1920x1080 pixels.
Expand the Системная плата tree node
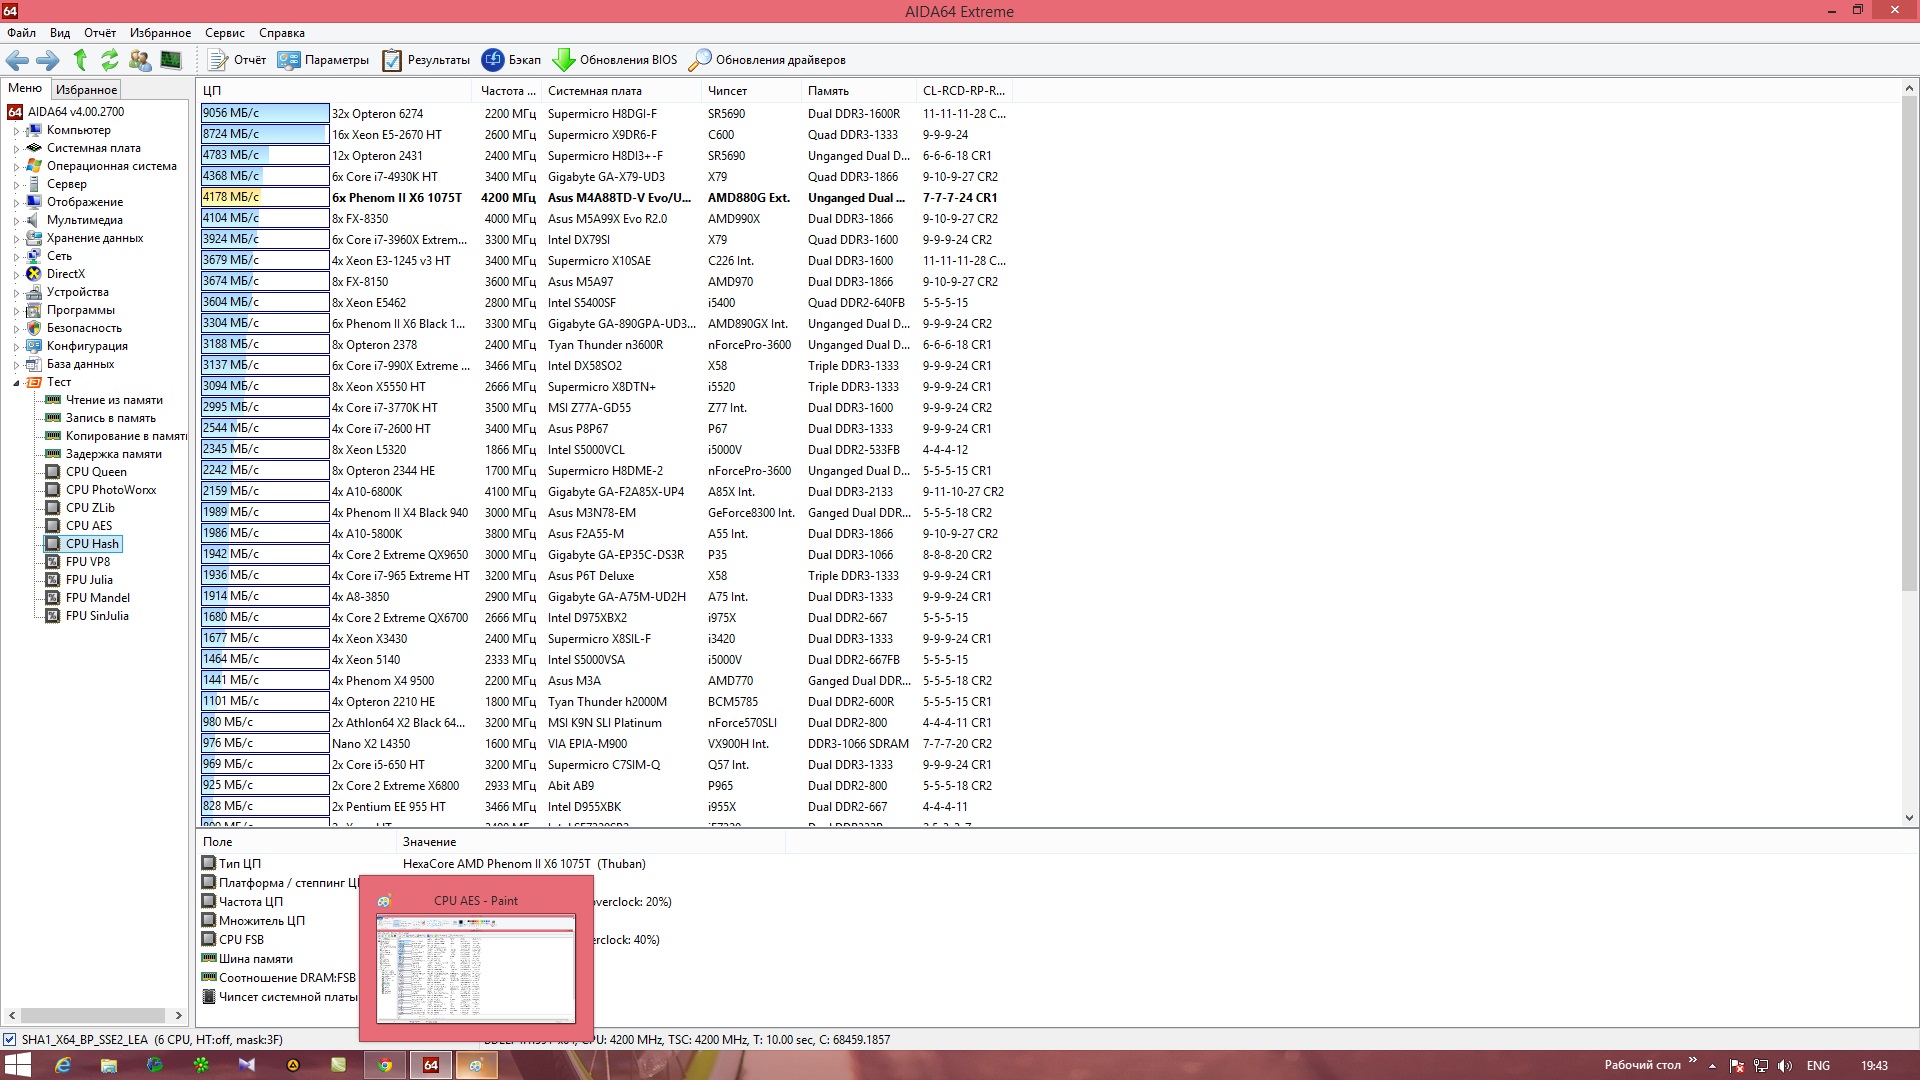click(x=16, y=149)
